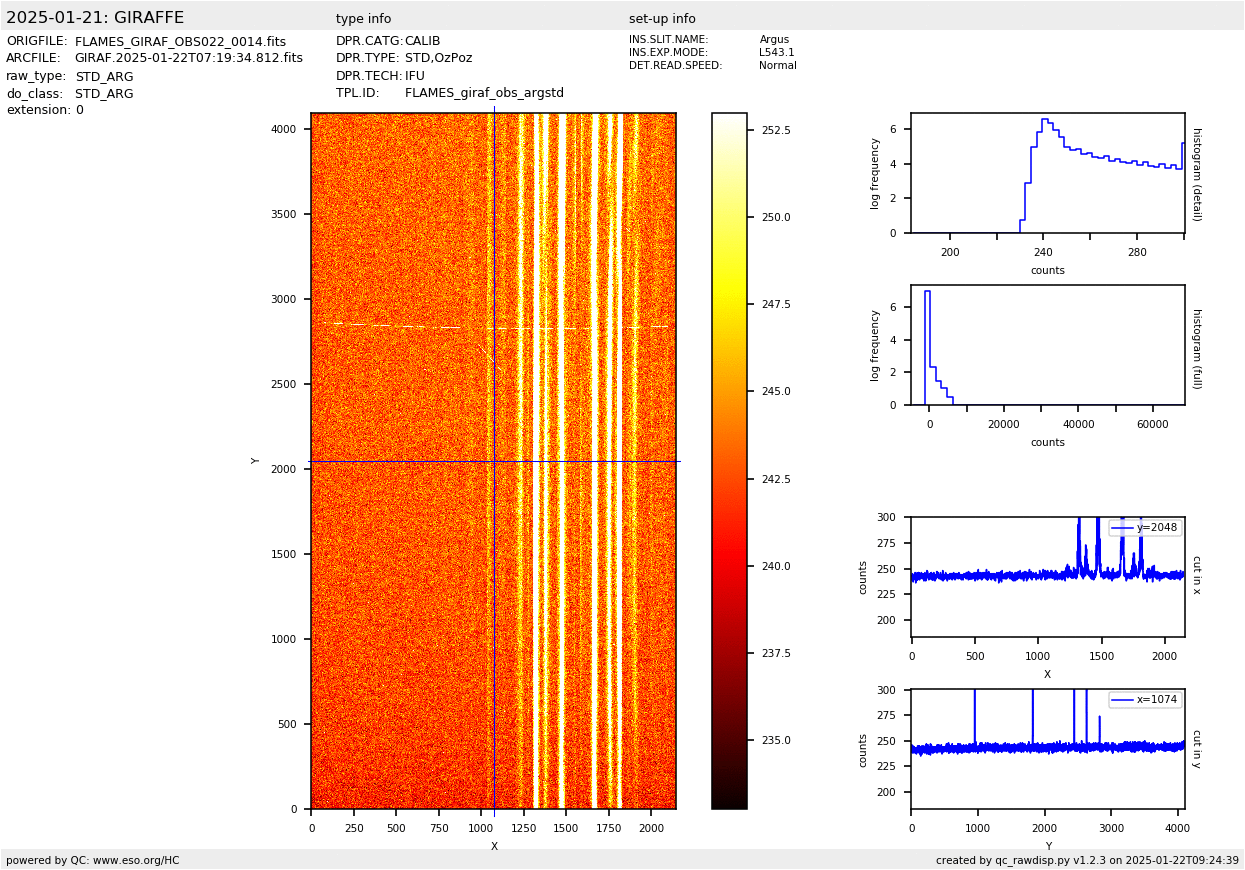Click the ORIGFILE filename FLAMES_GIRAF_OBS022_0014.fits
Image resolution: width=1245 pixels, height=870 pixels.
[x=180, y=42]
